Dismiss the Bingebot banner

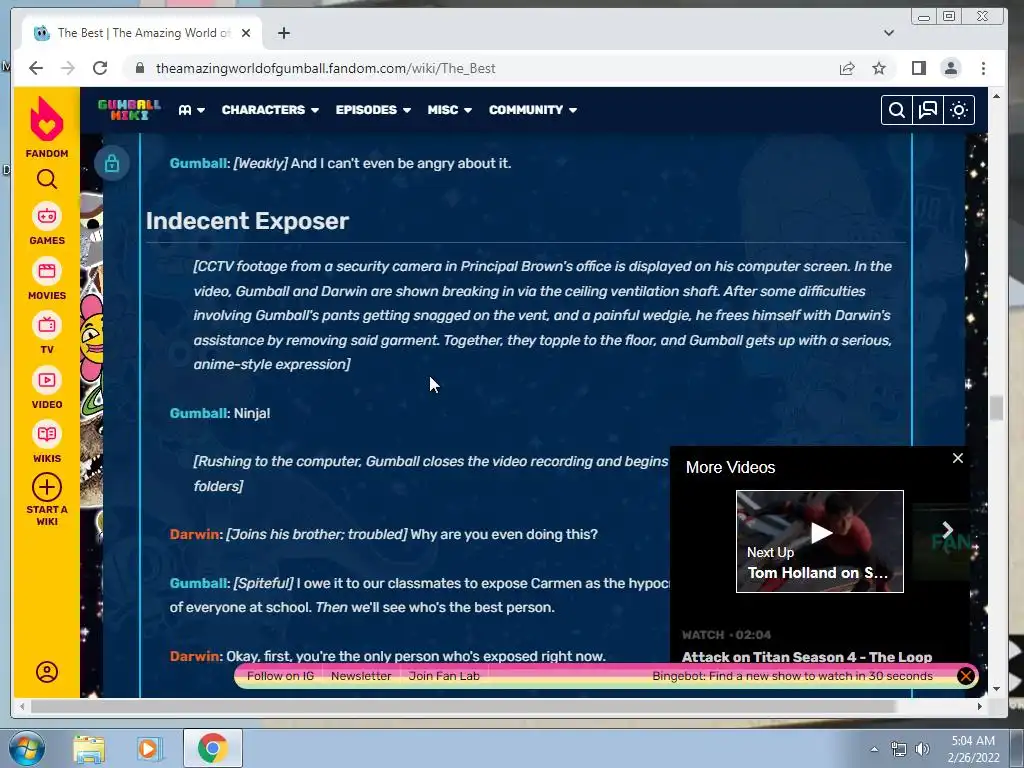coord(966,676)
